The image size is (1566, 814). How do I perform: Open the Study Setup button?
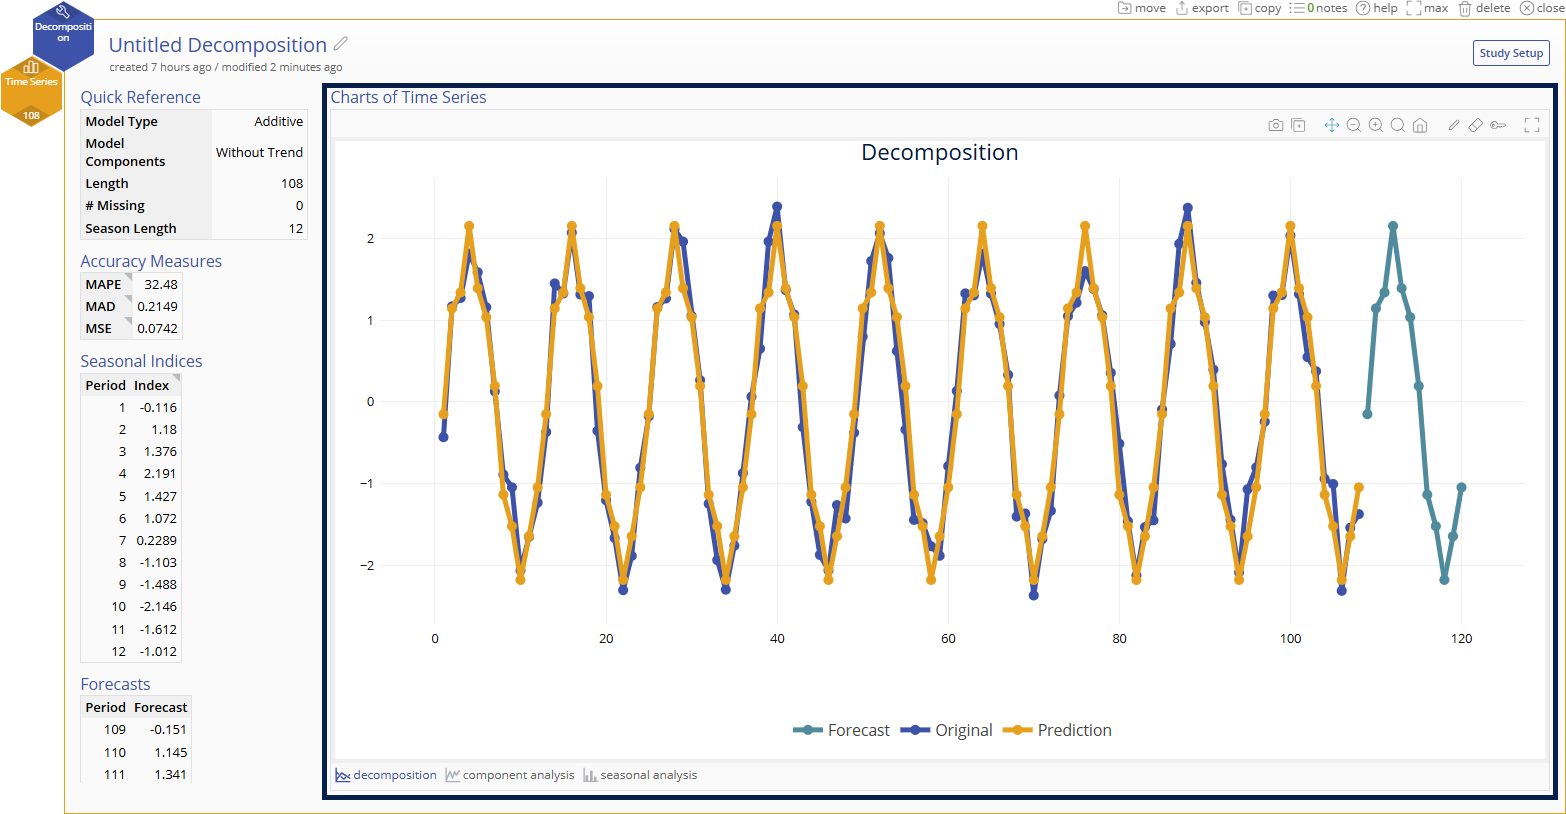tap(1511, 53)
